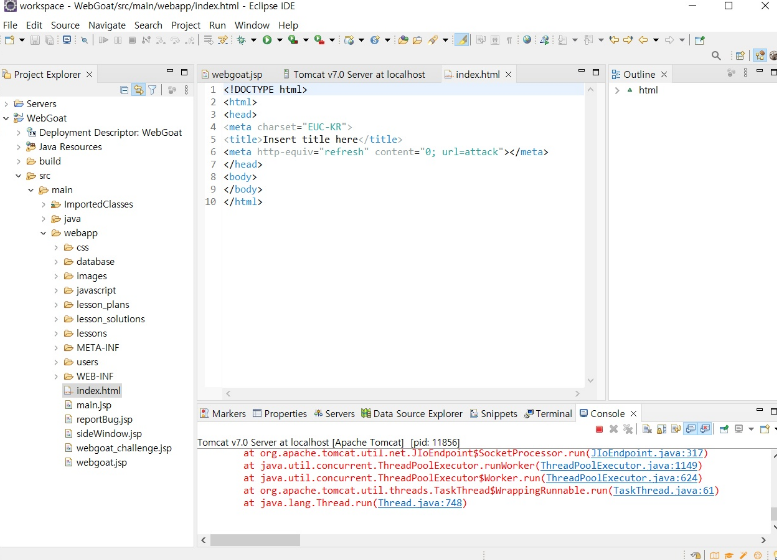Toggle Link with Editor in Project Explorer

pyautogui.click(x=138, y=90)
